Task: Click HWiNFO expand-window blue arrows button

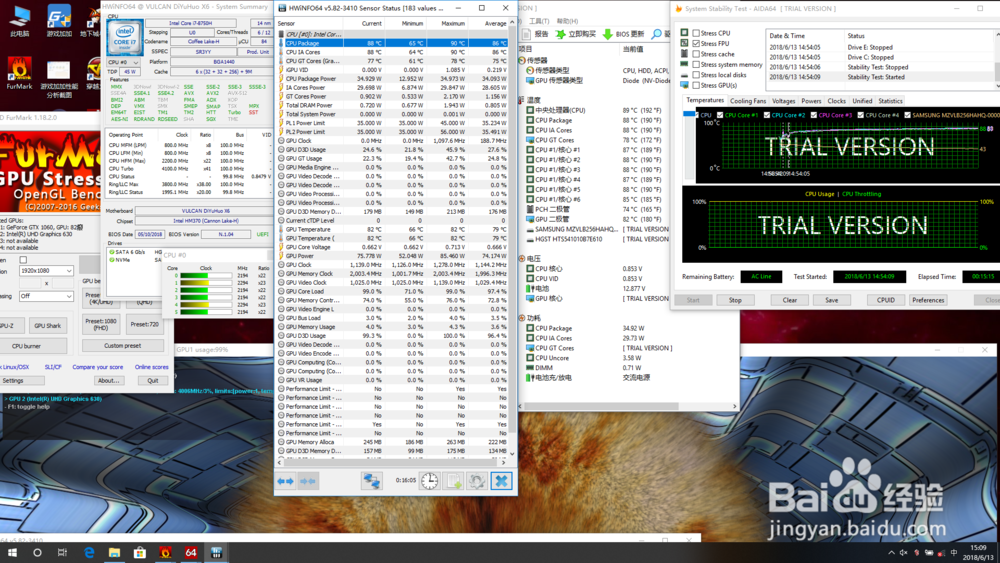Action: [x=285, y=481]
